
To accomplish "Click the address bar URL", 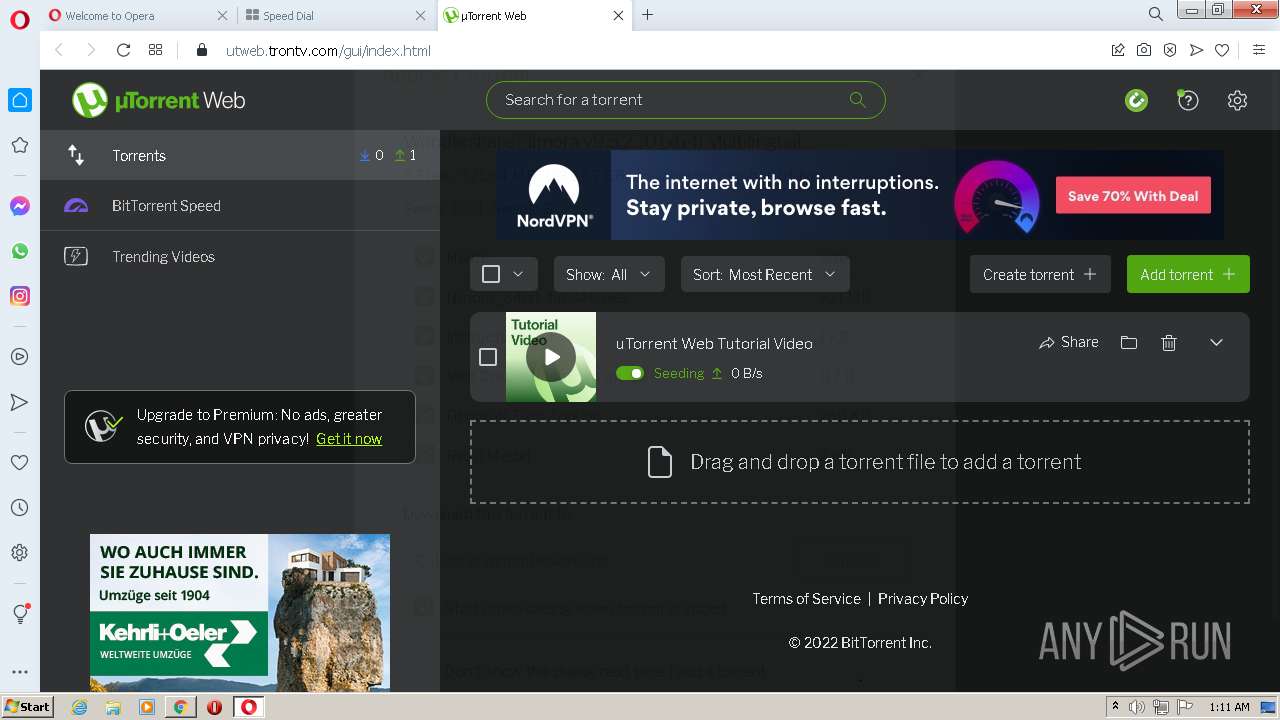I will pos(328,50).
